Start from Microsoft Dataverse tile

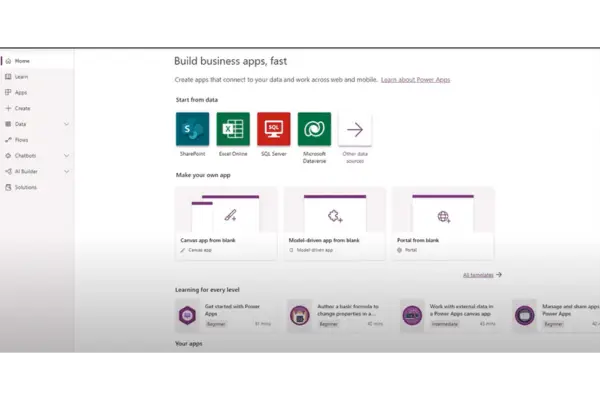click(314, 129)
